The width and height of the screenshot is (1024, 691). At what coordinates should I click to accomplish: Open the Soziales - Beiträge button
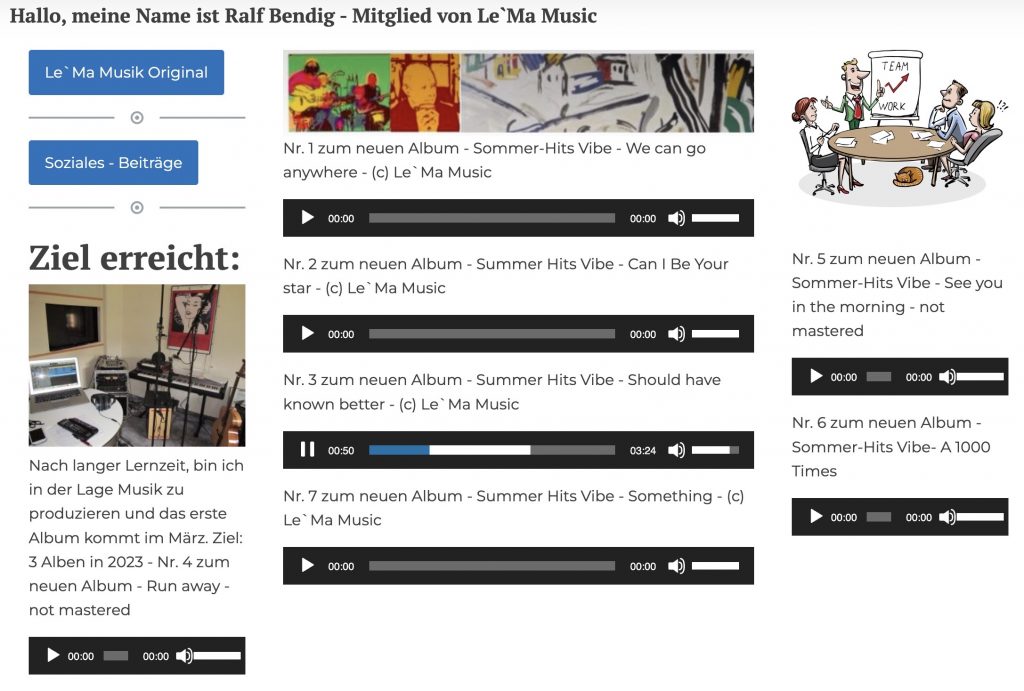[113, 163]
